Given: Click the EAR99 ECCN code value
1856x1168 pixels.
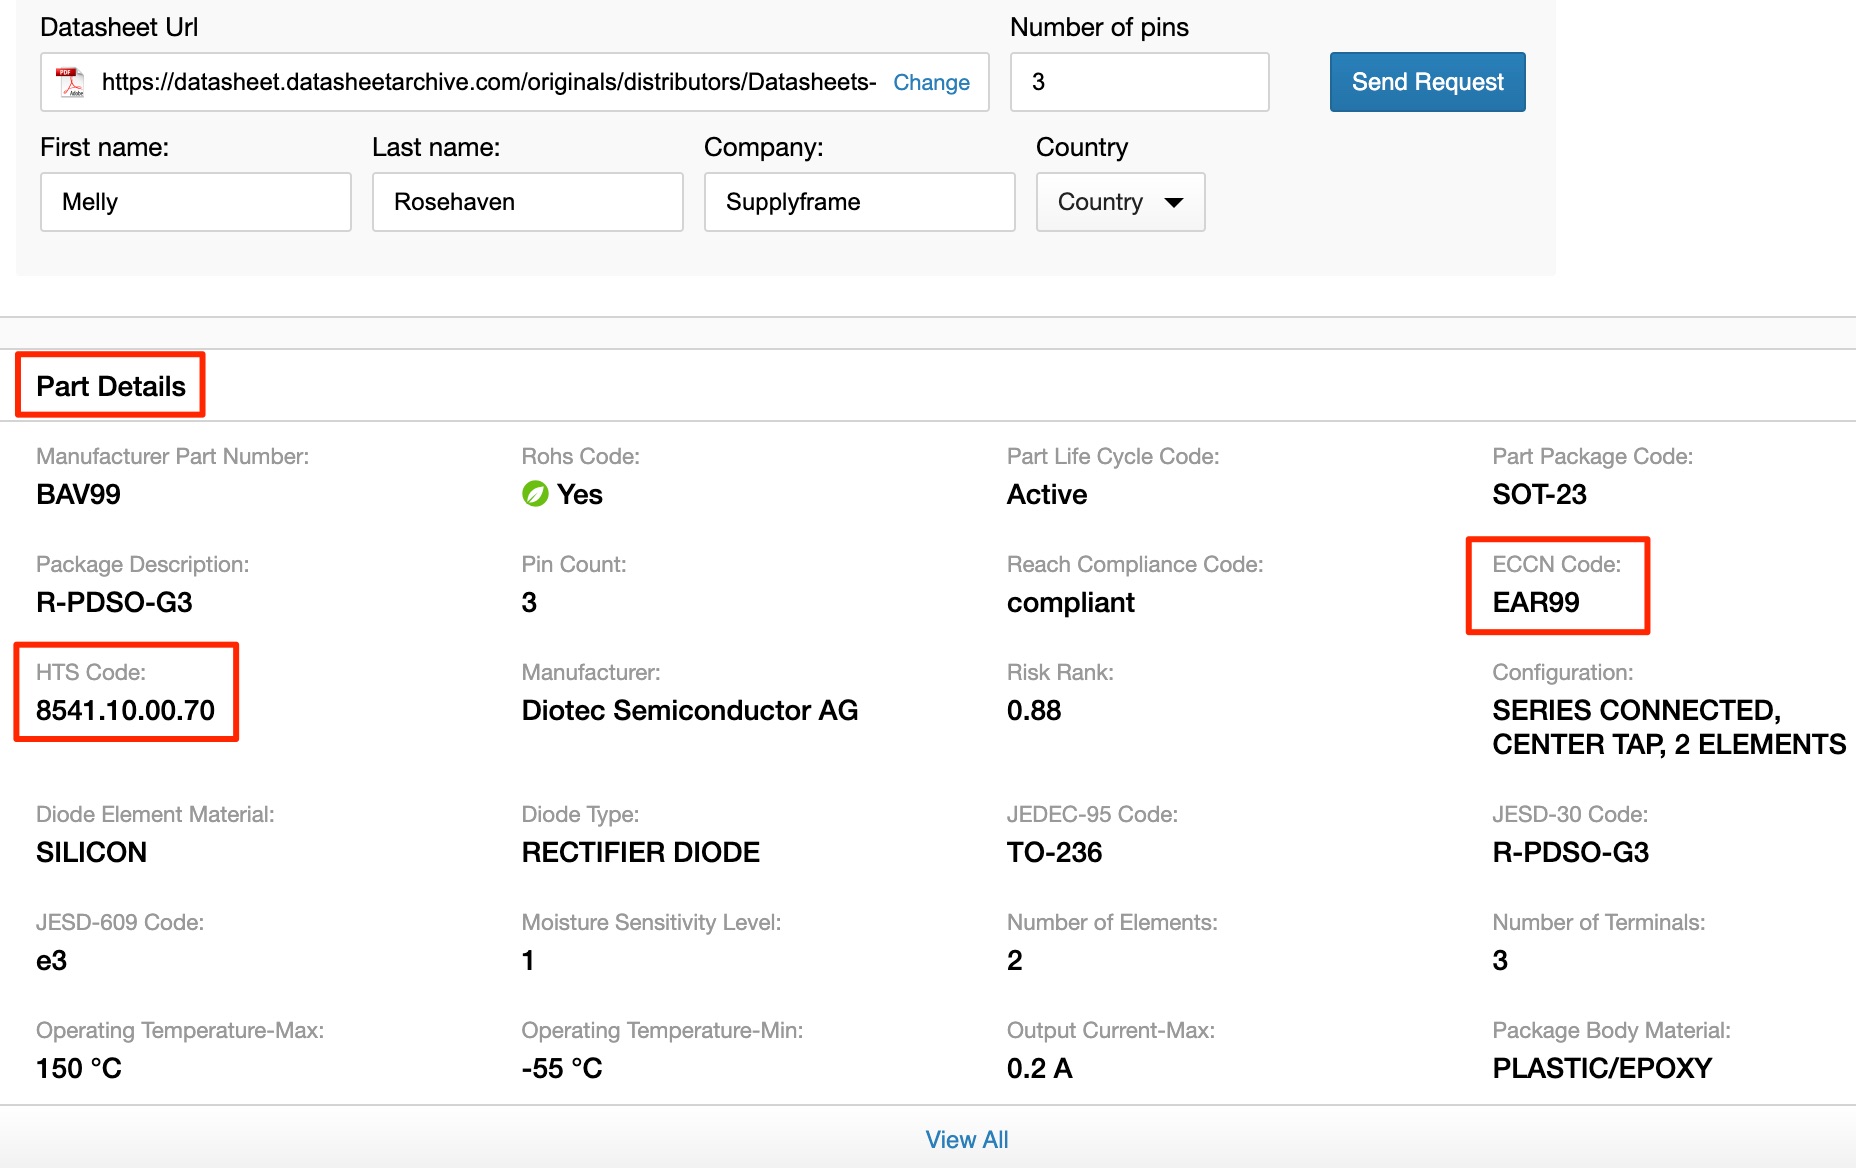Looking at the screenshot, I should (x=1536, y=602).
